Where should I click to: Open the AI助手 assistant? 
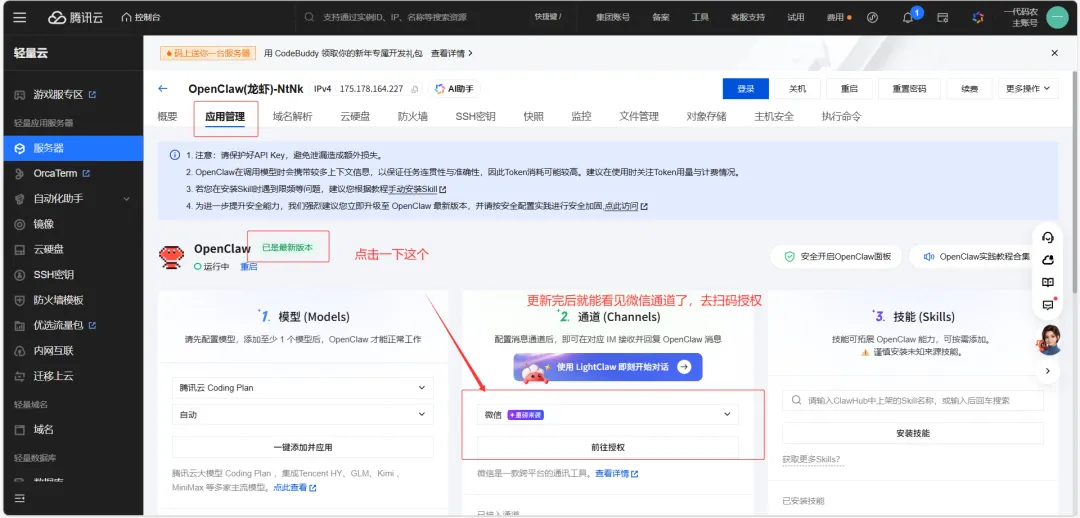[x=454, y=89]
